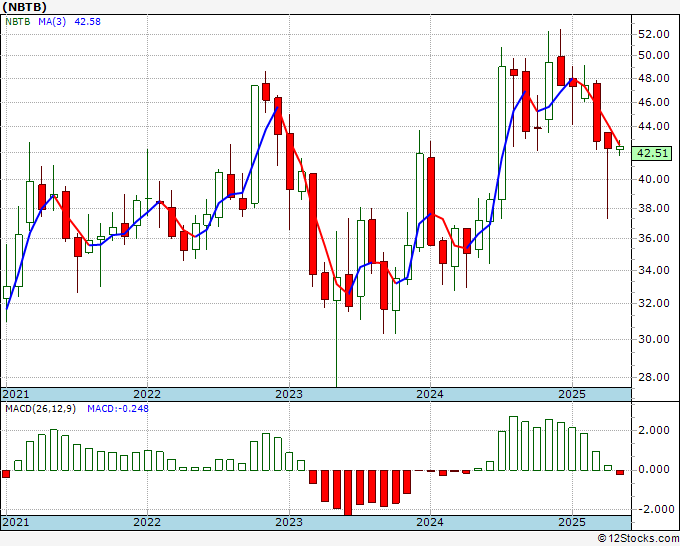
Task: Click the 0.000 MACD axis label
Action: 654,469
